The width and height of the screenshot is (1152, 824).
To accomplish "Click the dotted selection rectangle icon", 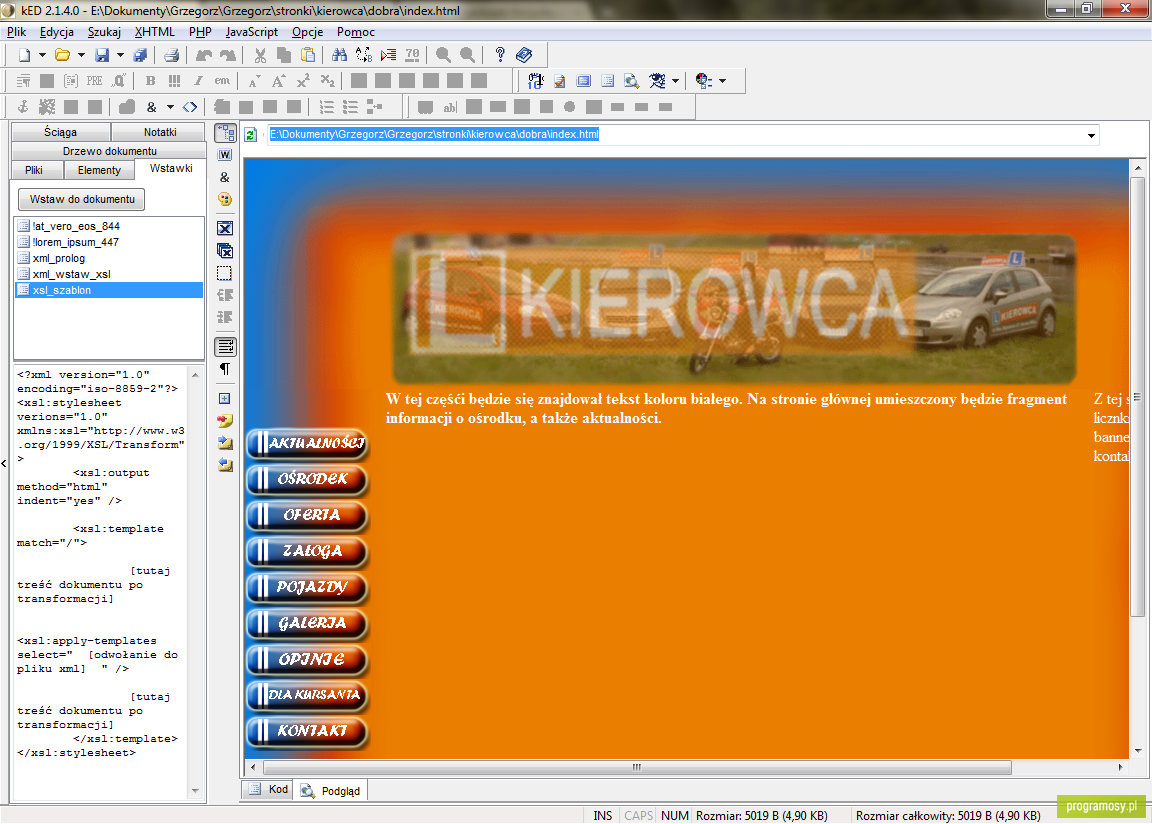I will 225,273.
